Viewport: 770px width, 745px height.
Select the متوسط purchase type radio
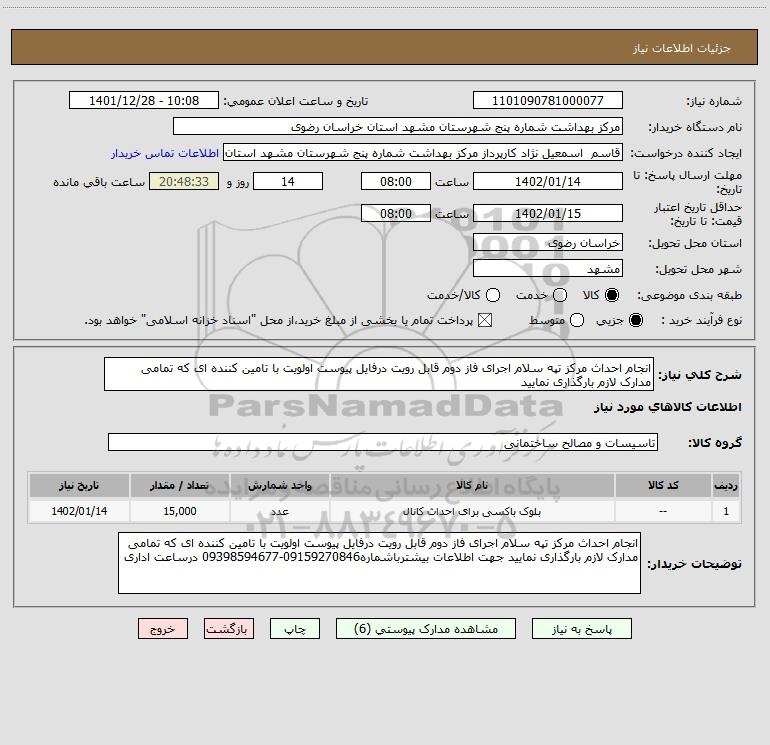point(577,320)
